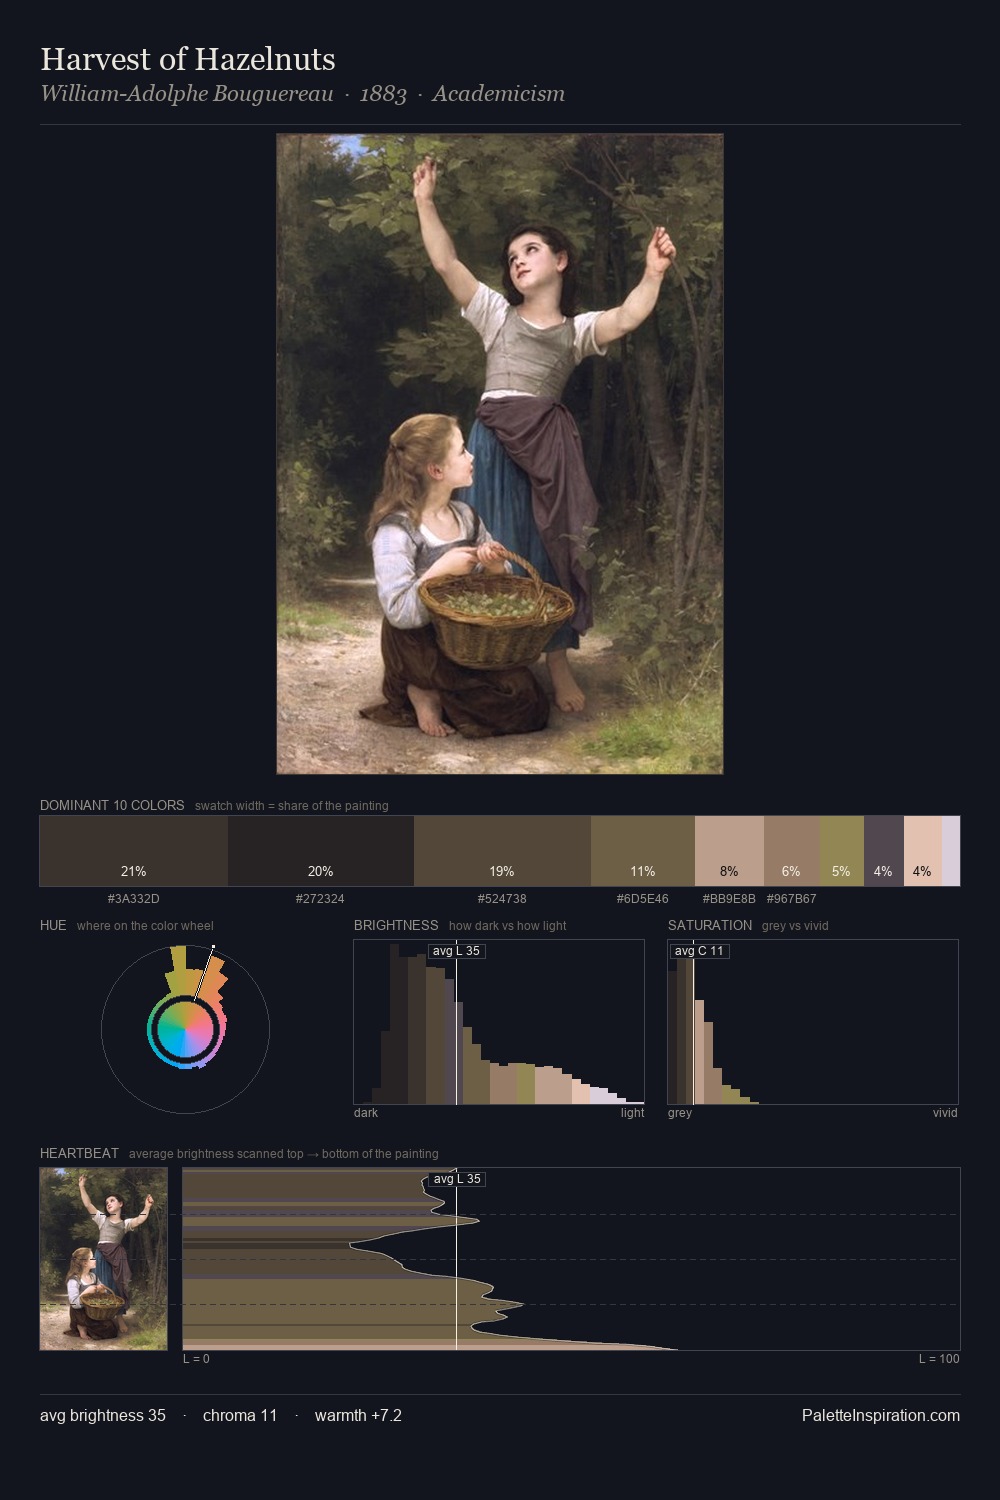Viewport: 1000px width, 1500px height.
Task: Click the DOMINANT 10 COLORS heading
Action: (112, 805)
